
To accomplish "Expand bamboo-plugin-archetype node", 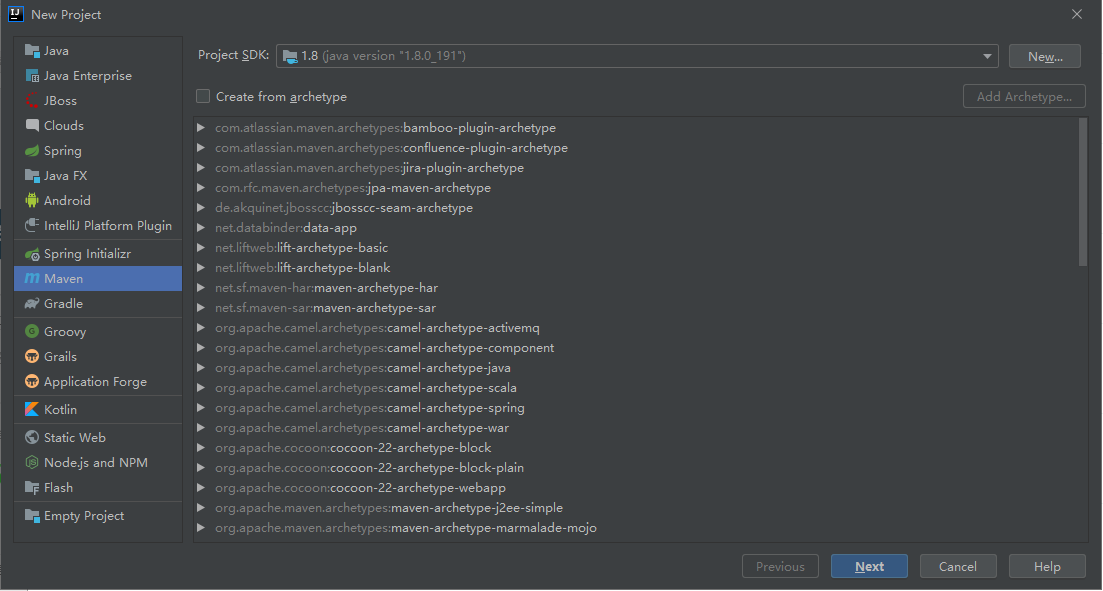I will point(201,127).
